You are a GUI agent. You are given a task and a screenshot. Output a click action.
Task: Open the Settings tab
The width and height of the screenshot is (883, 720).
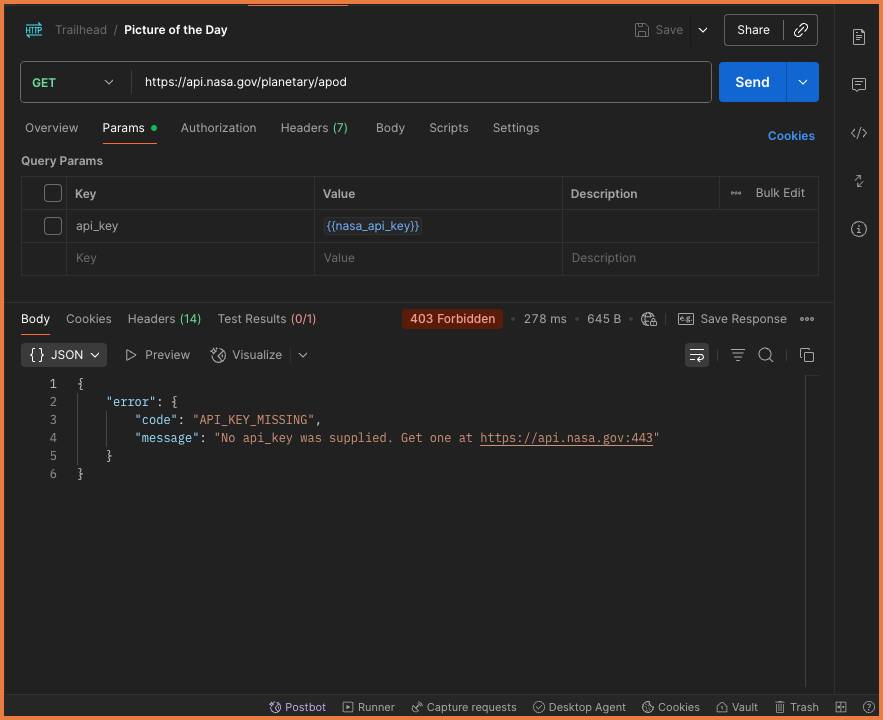tap(516, 128)
